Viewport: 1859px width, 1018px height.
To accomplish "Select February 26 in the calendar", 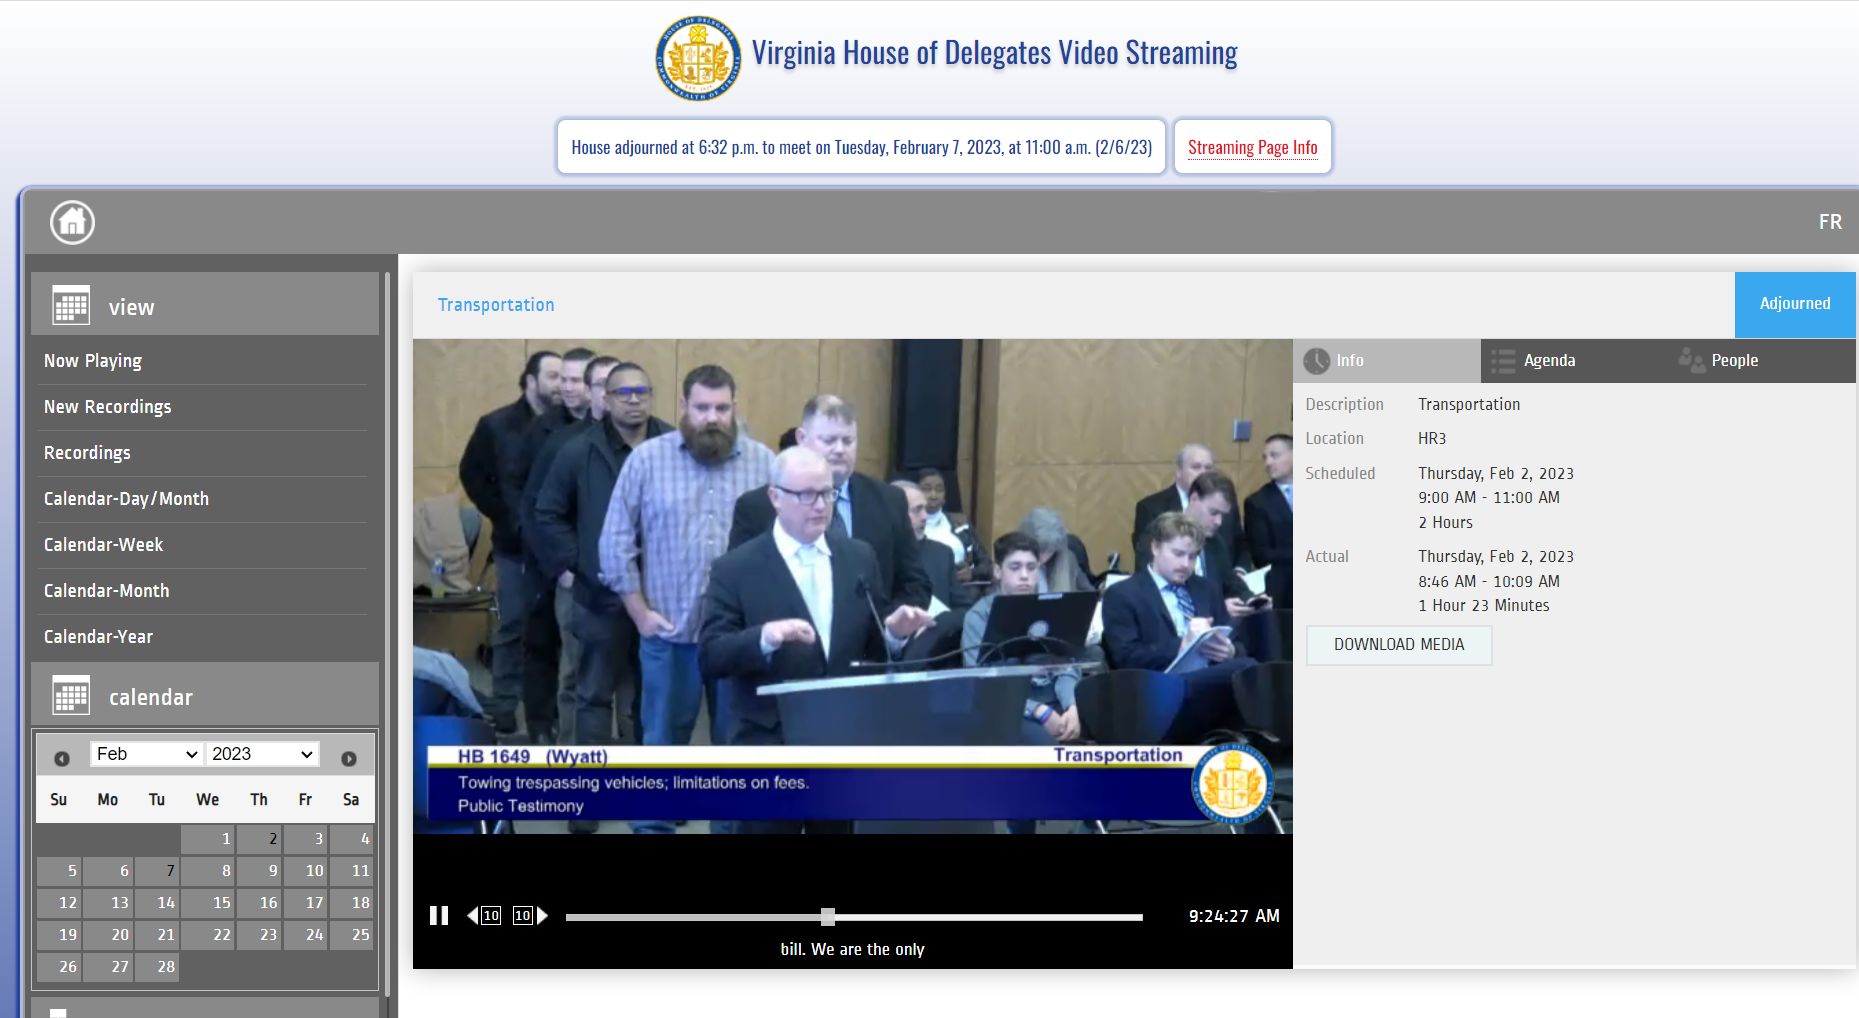I will 59,967.
